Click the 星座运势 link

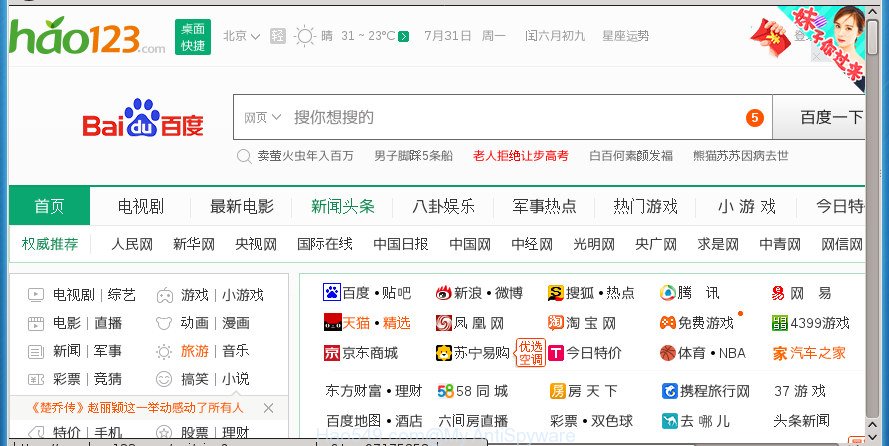[625, 36]
